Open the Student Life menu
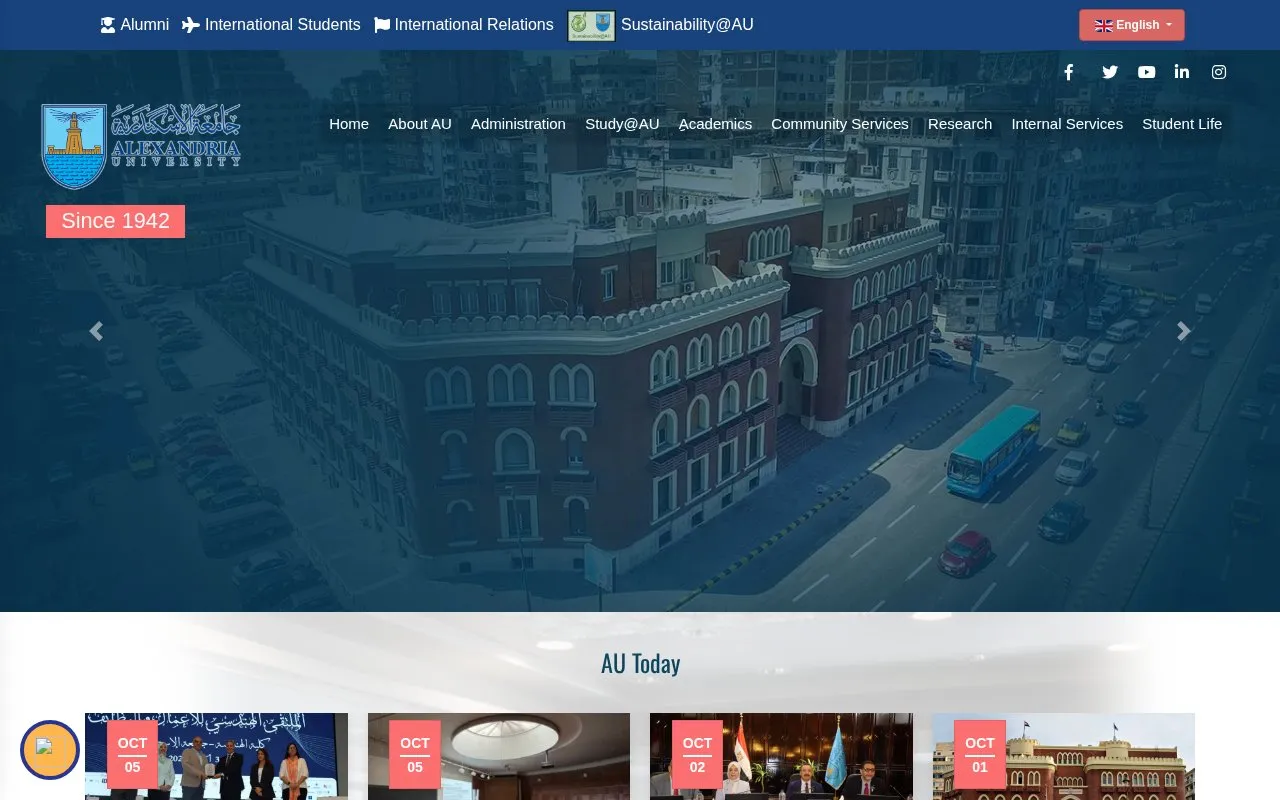1280x800 pixels. [x=1182, y=124]
